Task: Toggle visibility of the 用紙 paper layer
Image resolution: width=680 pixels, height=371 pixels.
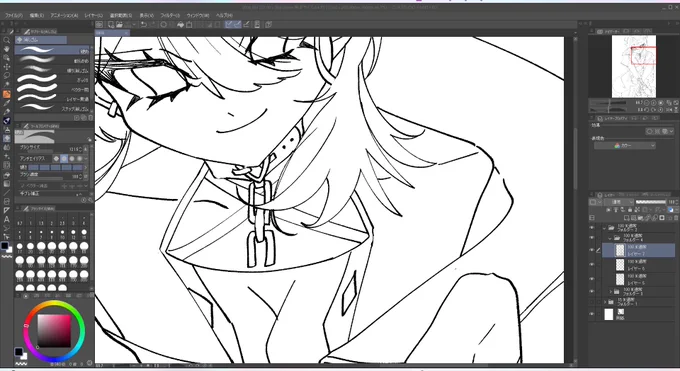Action: 592,314
